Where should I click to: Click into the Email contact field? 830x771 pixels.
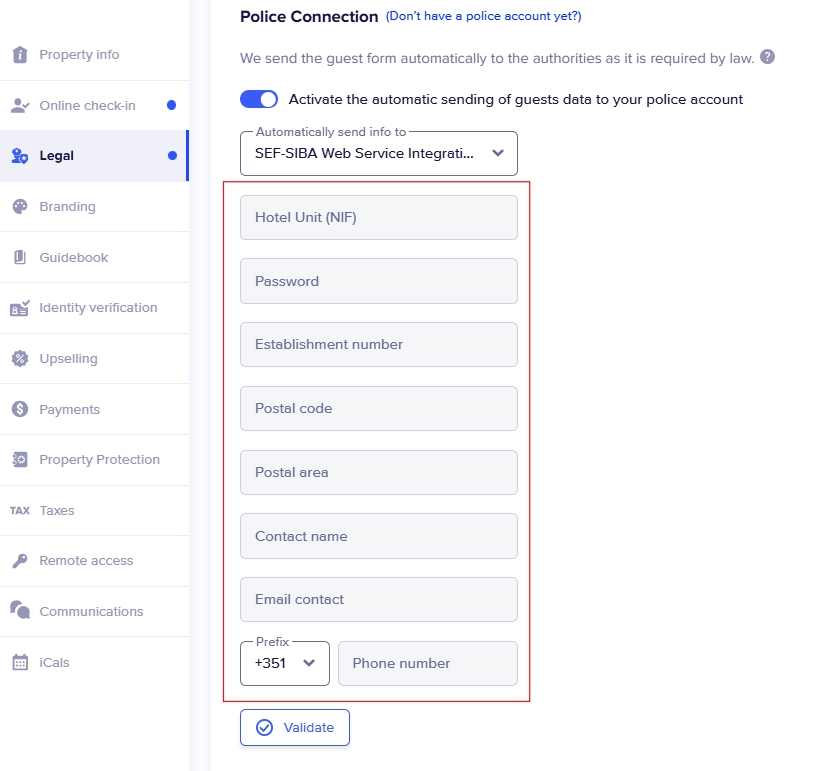(378, 599)
